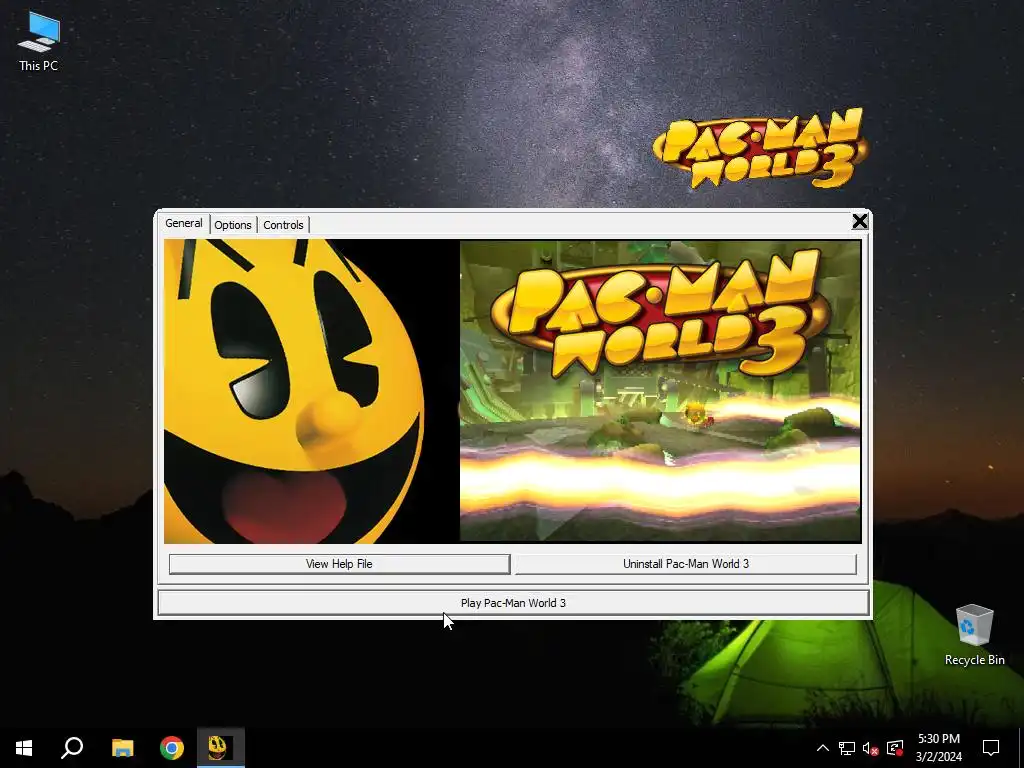
Task: Click Uninstall Pac-Man World 3 button
Action: [x=685, y=564]
